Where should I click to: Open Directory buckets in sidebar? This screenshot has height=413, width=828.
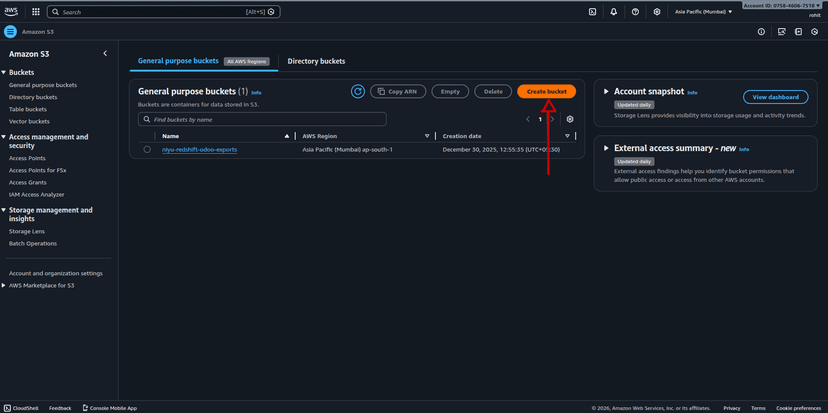pyautogui.click(x=33, y=97)
